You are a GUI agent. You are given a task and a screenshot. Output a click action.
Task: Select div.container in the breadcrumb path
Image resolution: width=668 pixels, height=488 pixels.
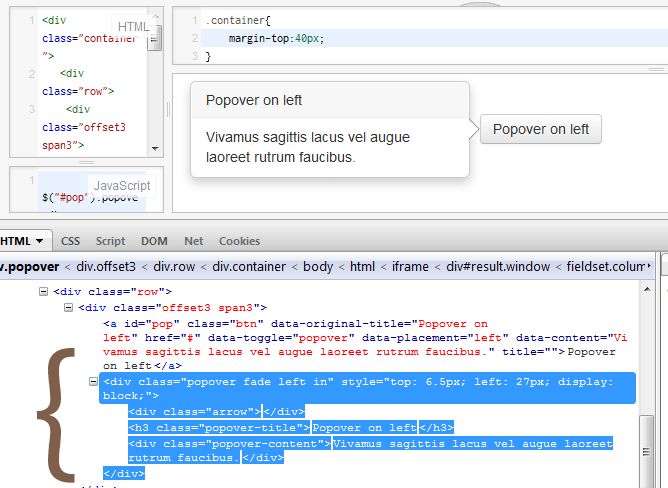pyautogui.click(x=249, y=267)
